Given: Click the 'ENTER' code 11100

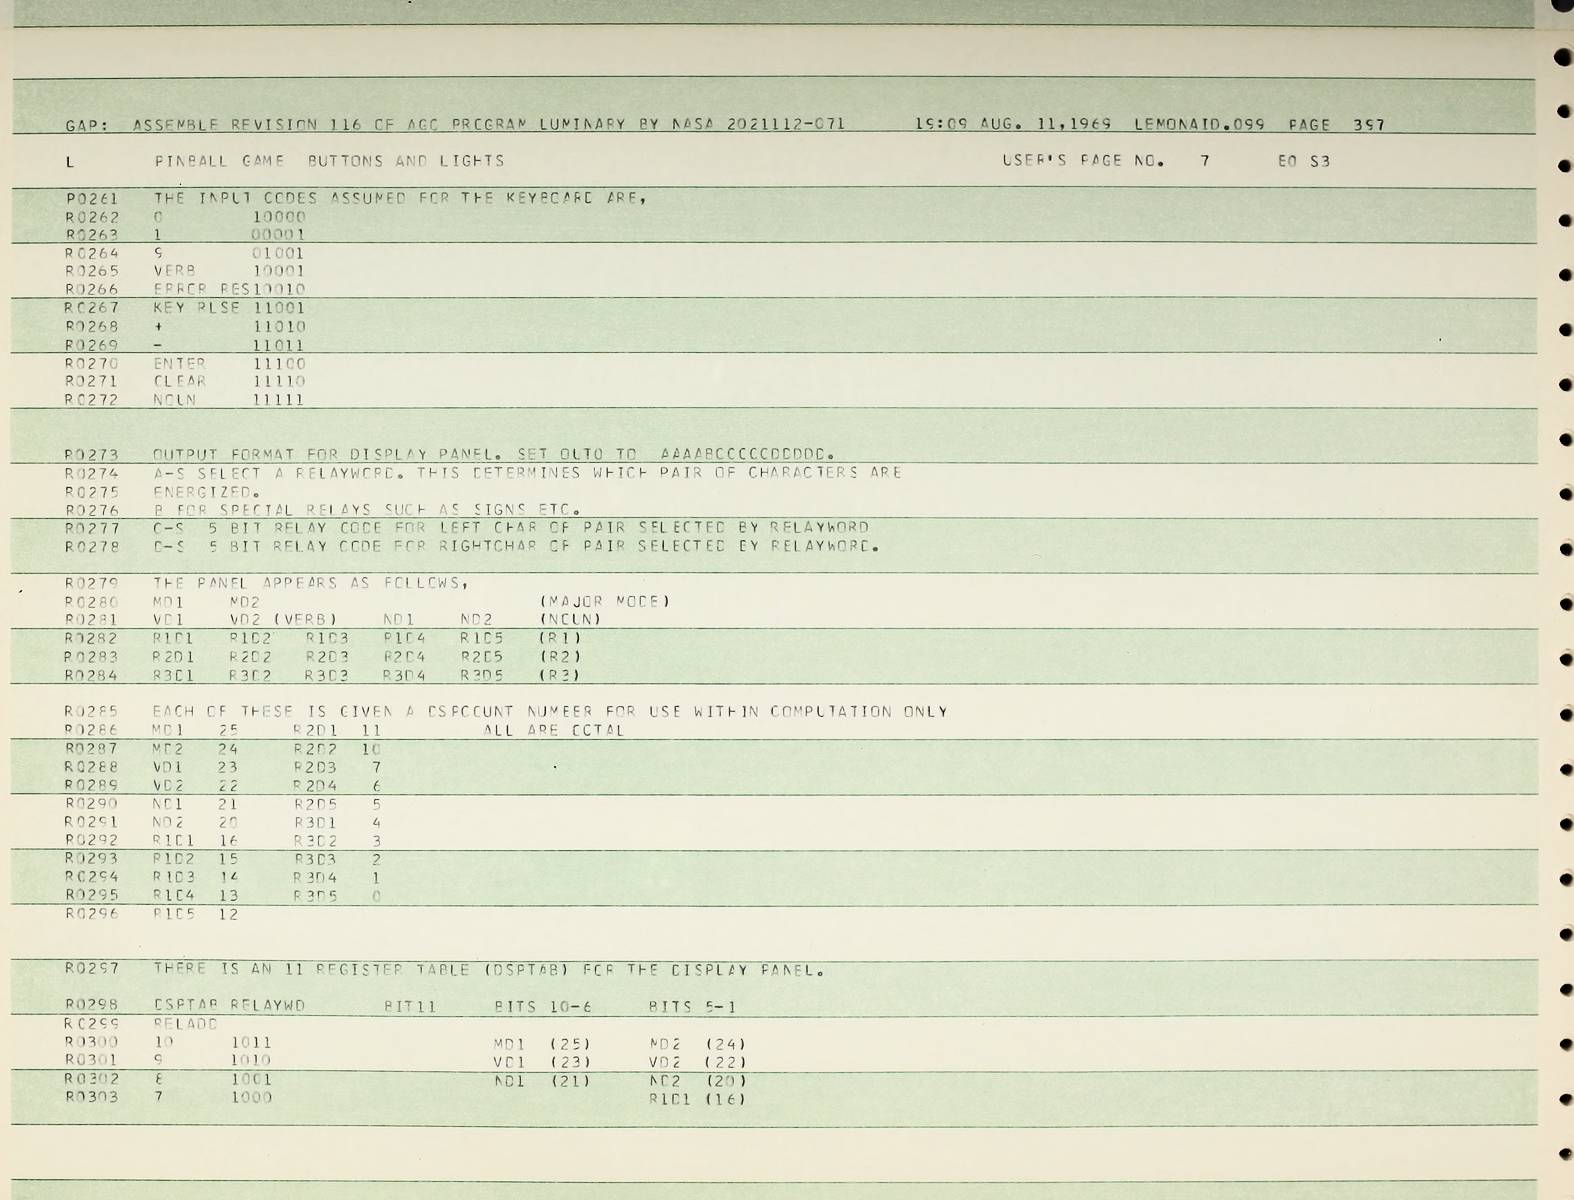Looking at the screenshot, I should click(x=278, y=364).
